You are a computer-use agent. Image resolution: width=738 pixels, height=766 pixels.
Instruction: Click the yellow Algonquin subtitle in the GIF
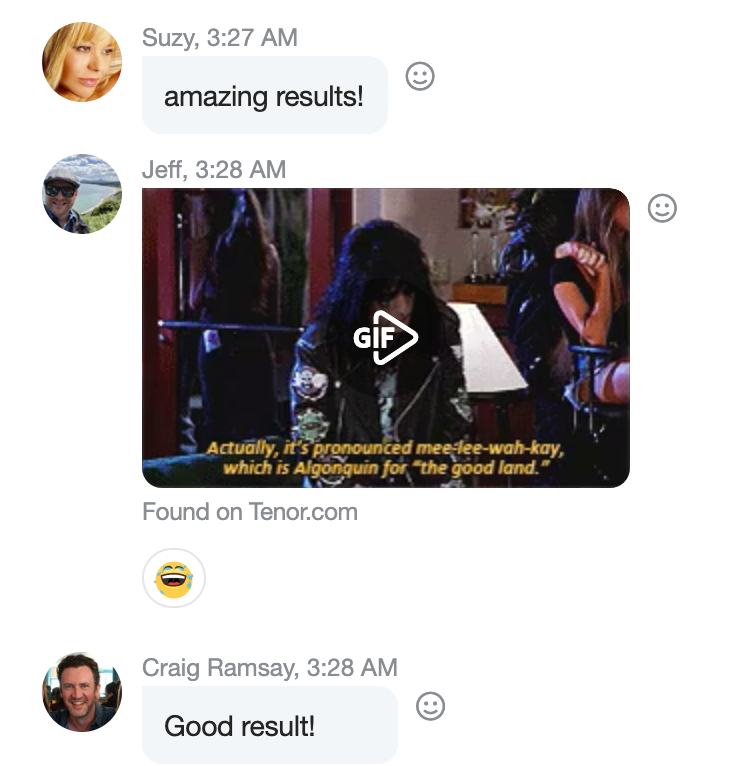point(385,458)
